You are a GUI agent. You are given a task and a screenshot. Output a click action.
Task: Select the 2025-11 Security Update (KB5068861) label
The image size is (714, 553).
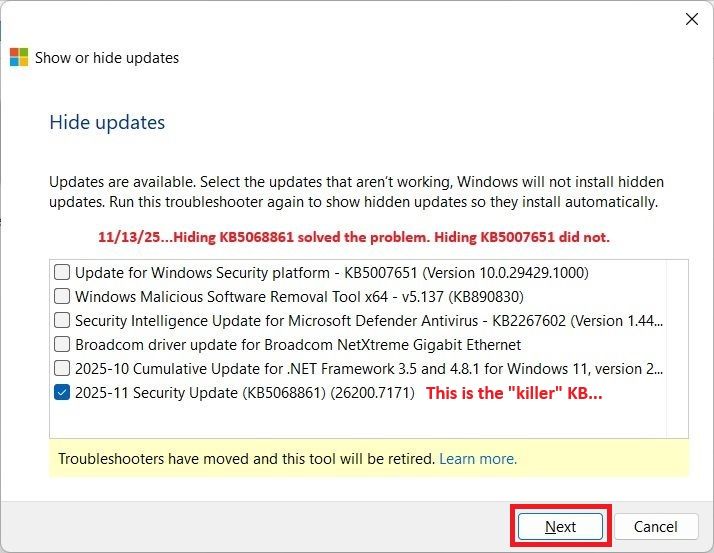[x=244, y=393]
